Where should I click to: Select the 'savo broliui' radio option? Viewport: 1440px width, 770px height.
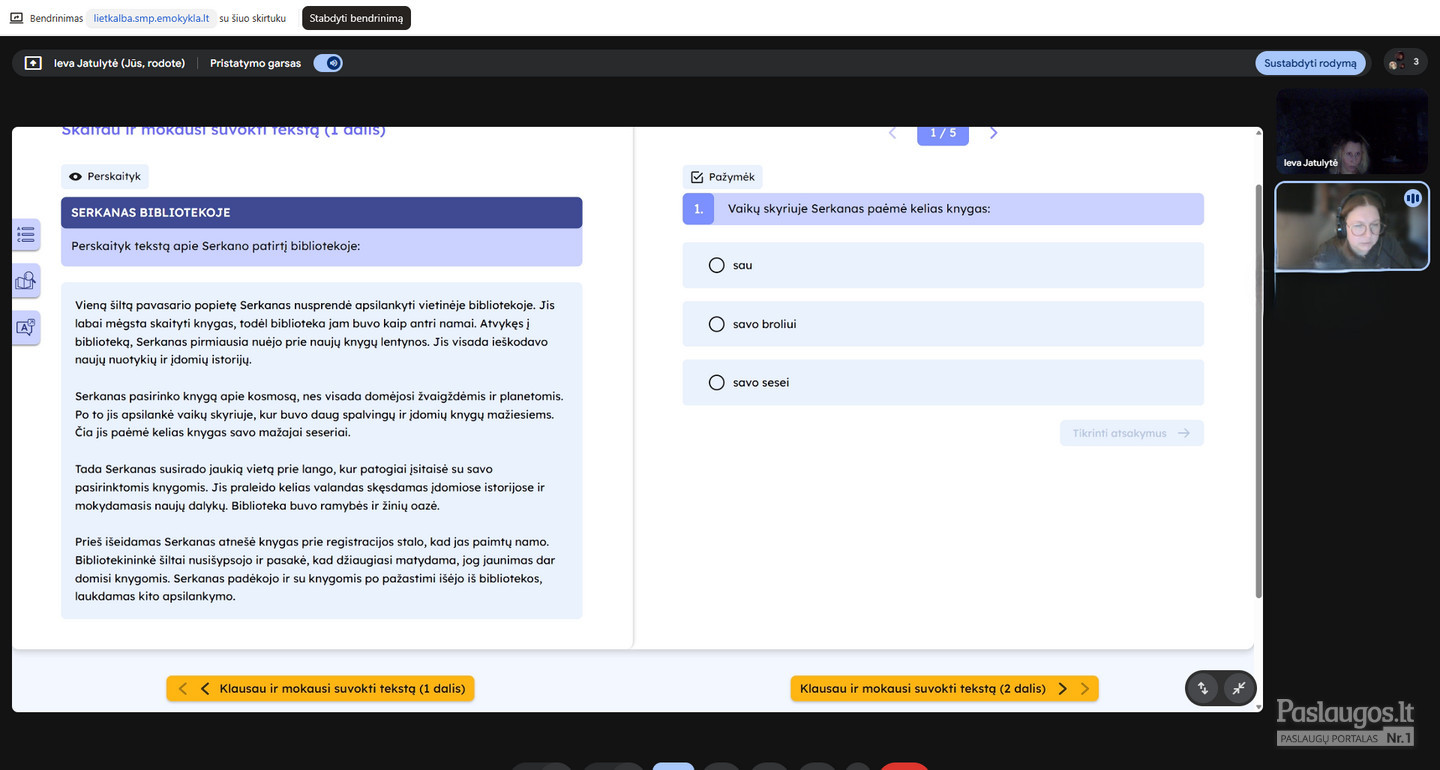[x=716, y=324]
